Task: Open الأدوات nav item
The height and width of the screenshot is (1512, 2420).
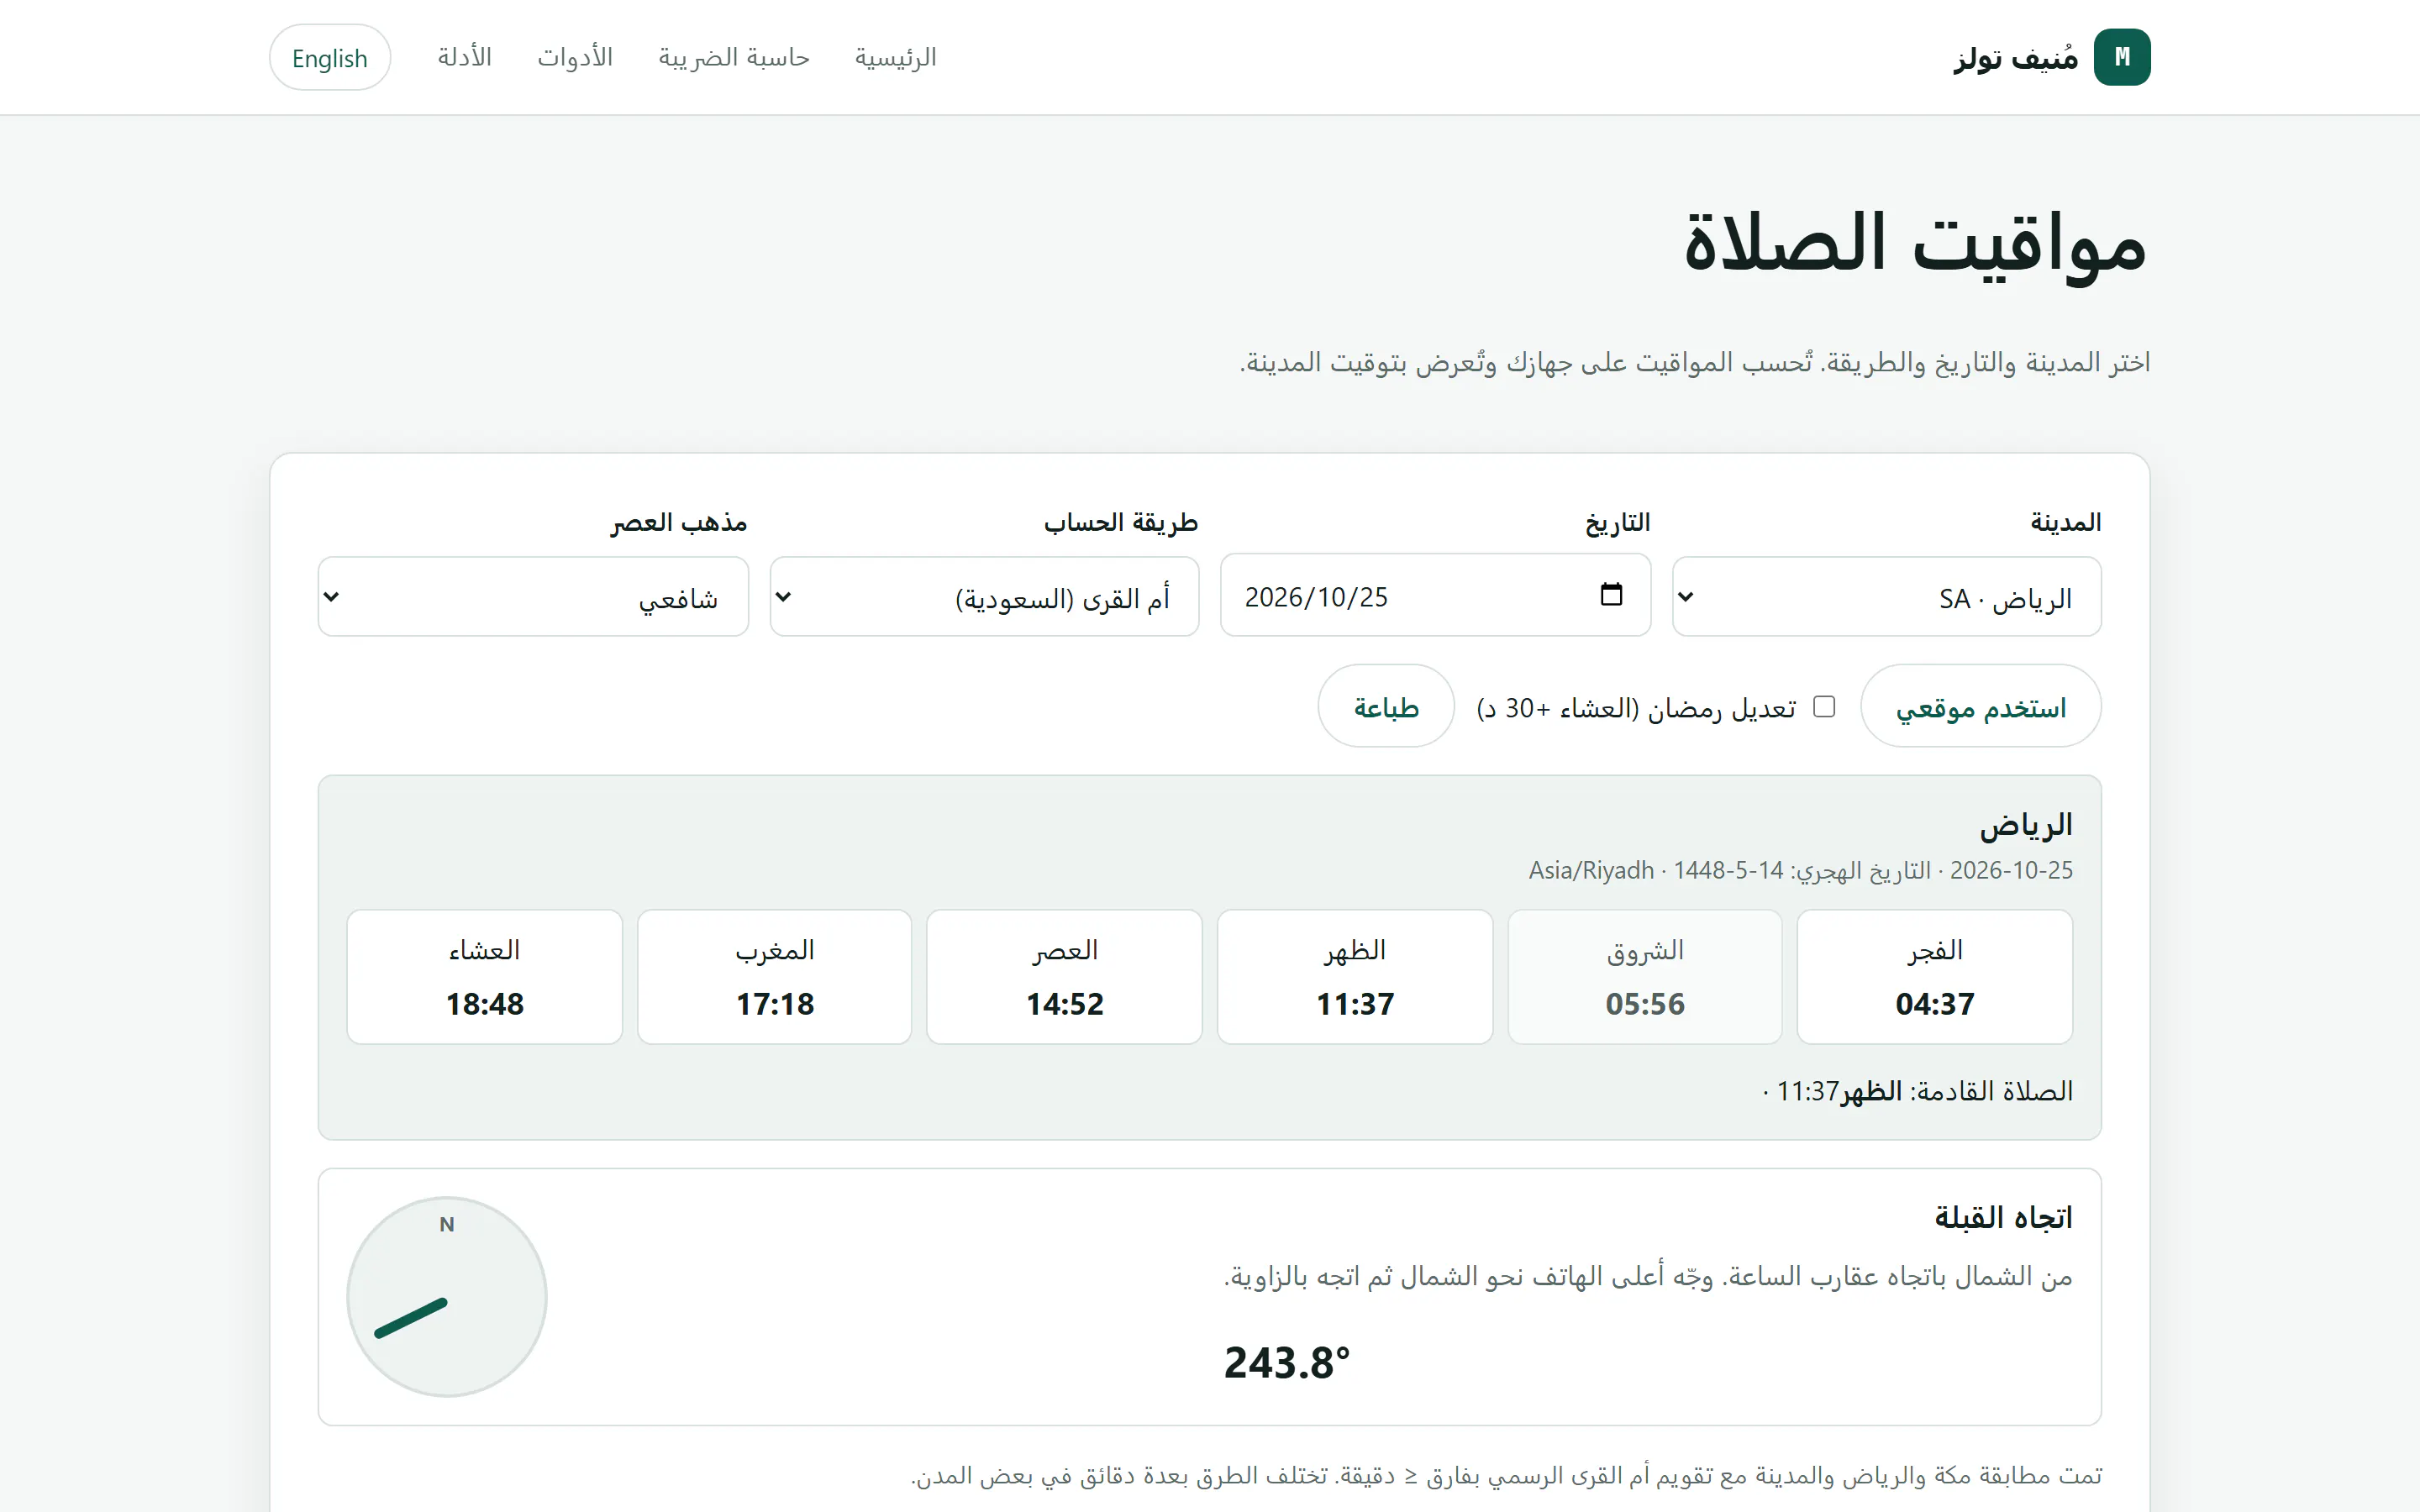Action: pyautogui.click(x=575, y=58)
